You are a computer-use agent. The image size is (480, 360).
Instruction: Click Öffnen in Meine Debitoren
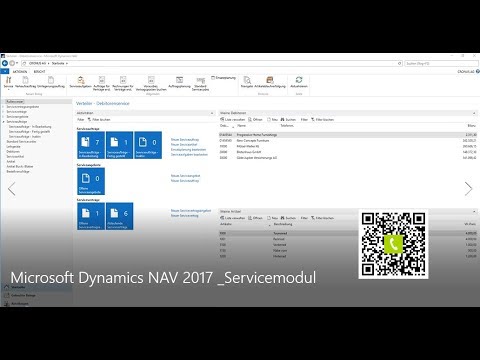tap(255, 119)
